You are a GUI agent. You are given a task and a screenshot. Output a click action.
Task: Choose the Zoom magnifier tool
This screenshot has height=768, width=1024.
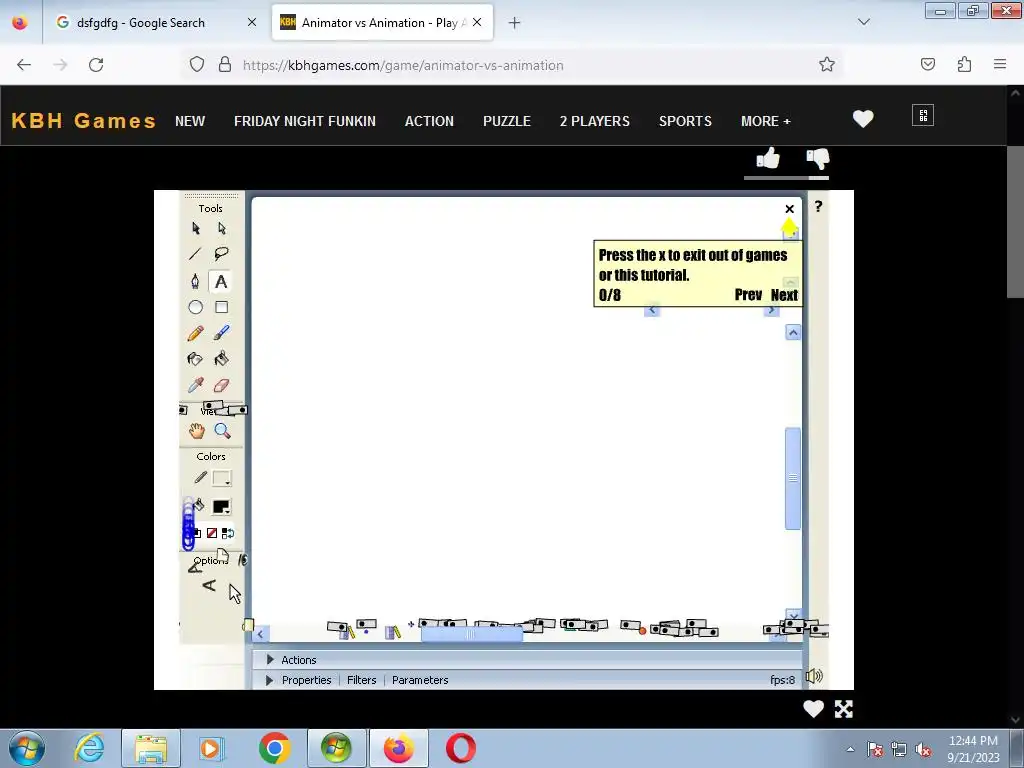pyautogui.click(x=223, y=431)
